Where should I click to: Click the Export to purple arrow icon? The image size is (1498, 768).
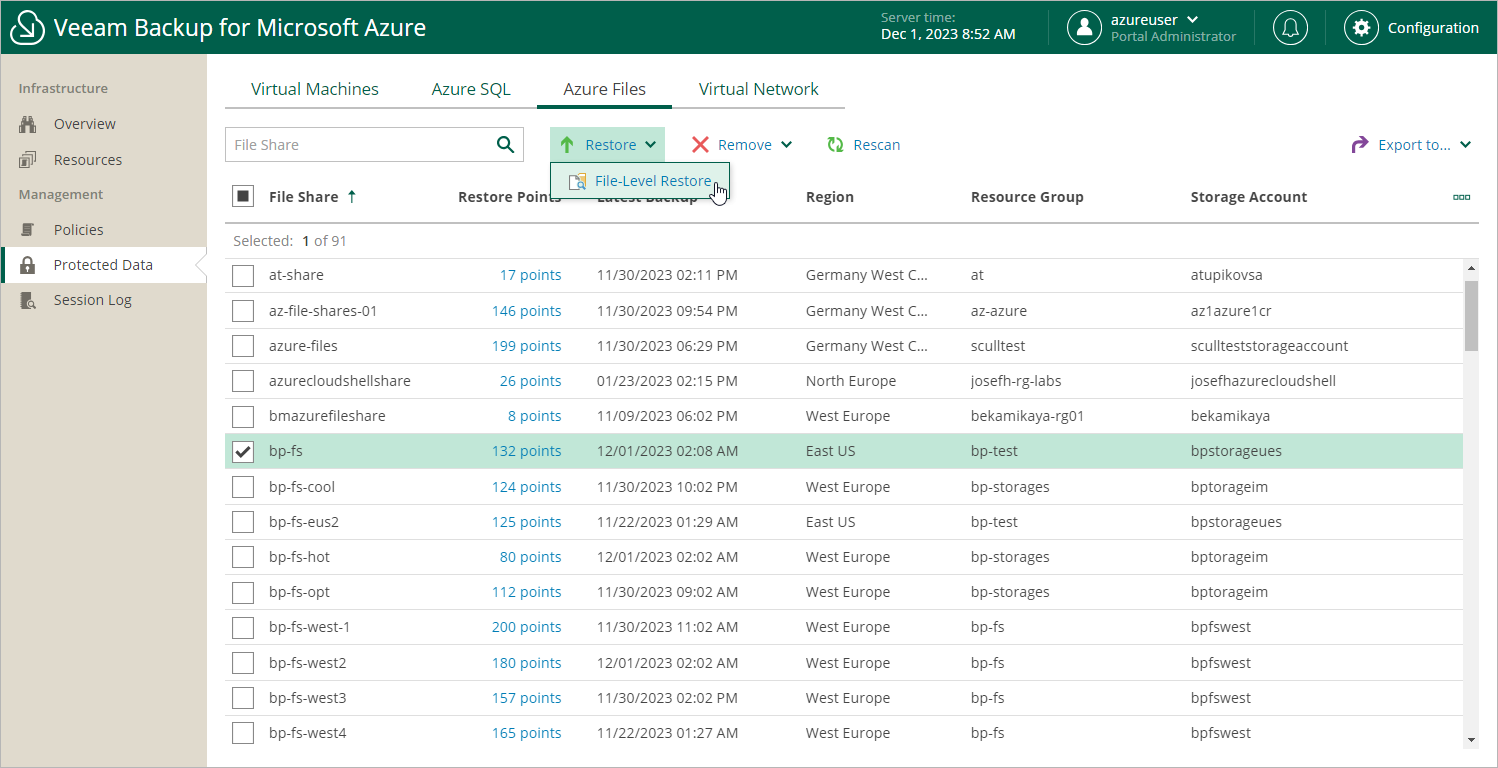click(1360, 145)
